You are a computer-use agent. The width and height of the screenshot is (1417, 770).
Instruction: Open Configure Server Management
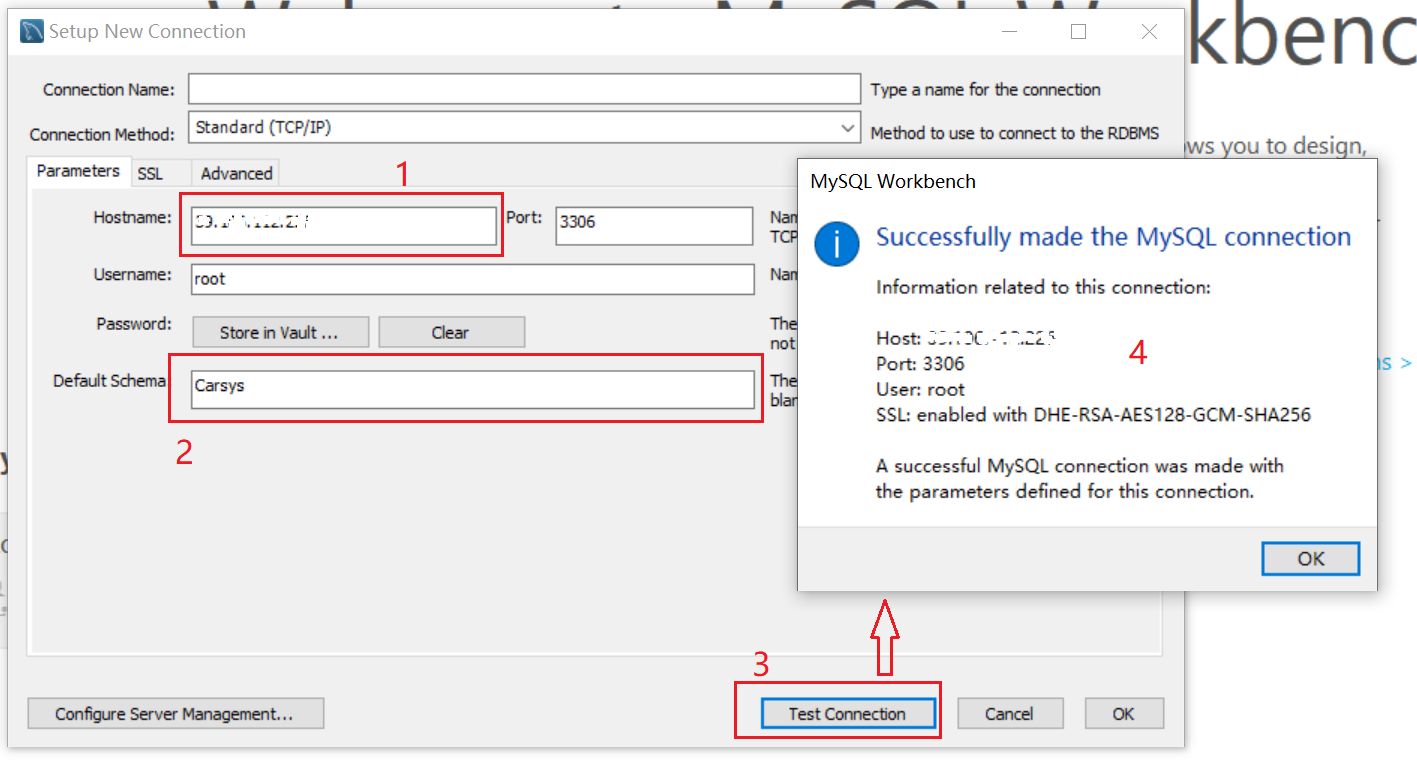[175, 714]
